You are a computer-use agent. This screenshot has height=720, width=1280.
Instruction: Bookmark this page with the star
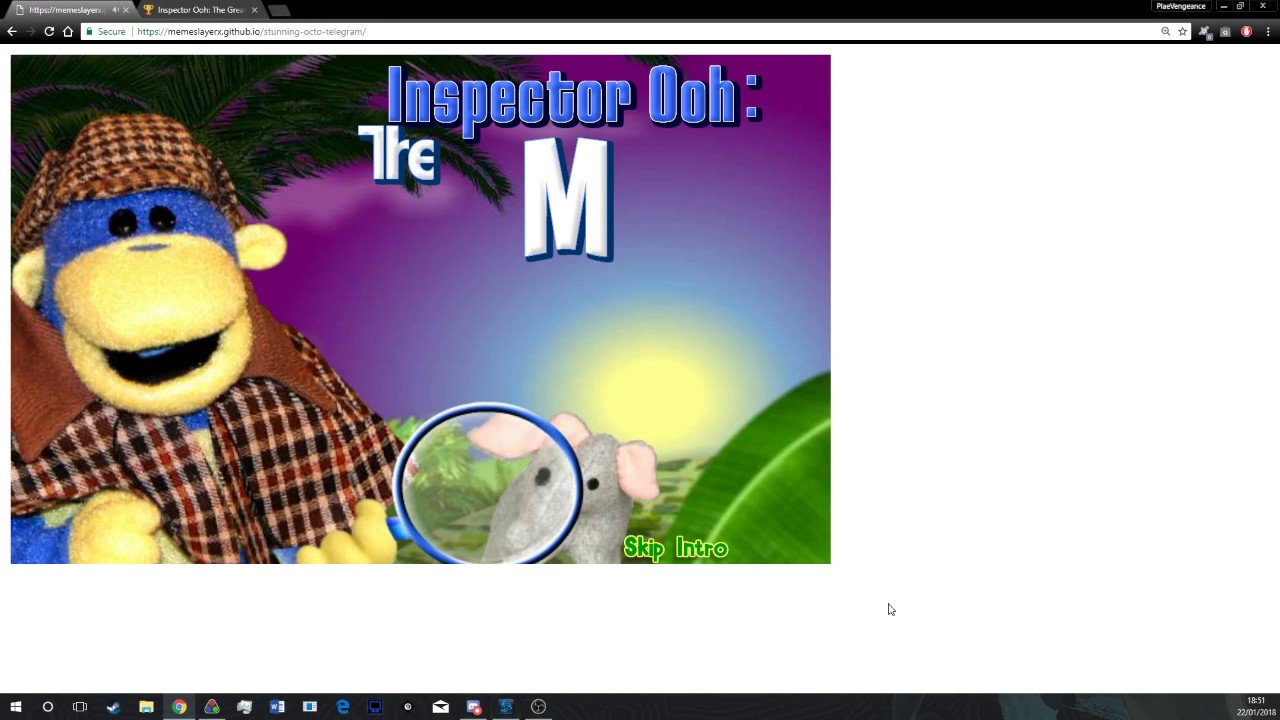pos(1182,32)
